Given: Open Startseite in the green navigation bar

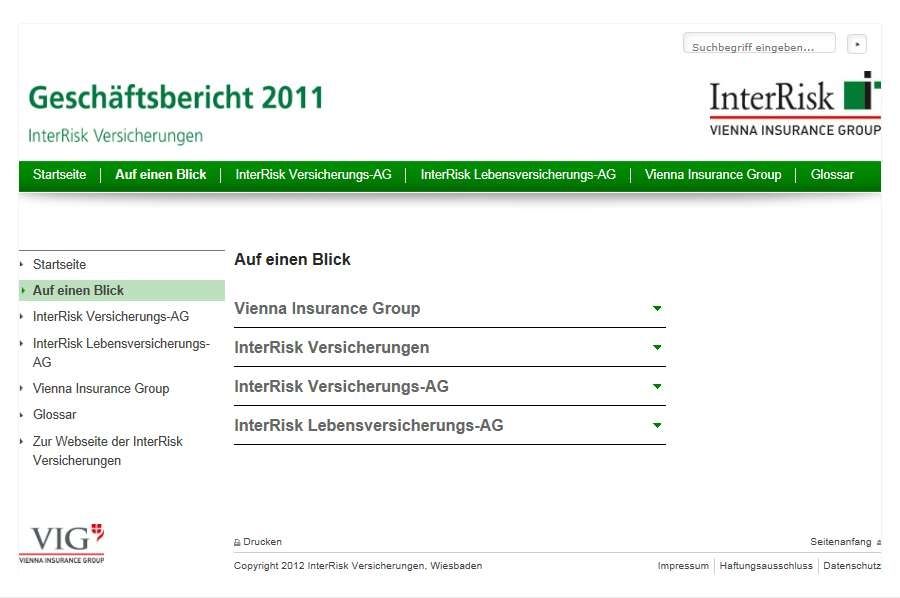Looking at the screenshot, I should pos(59,175).
